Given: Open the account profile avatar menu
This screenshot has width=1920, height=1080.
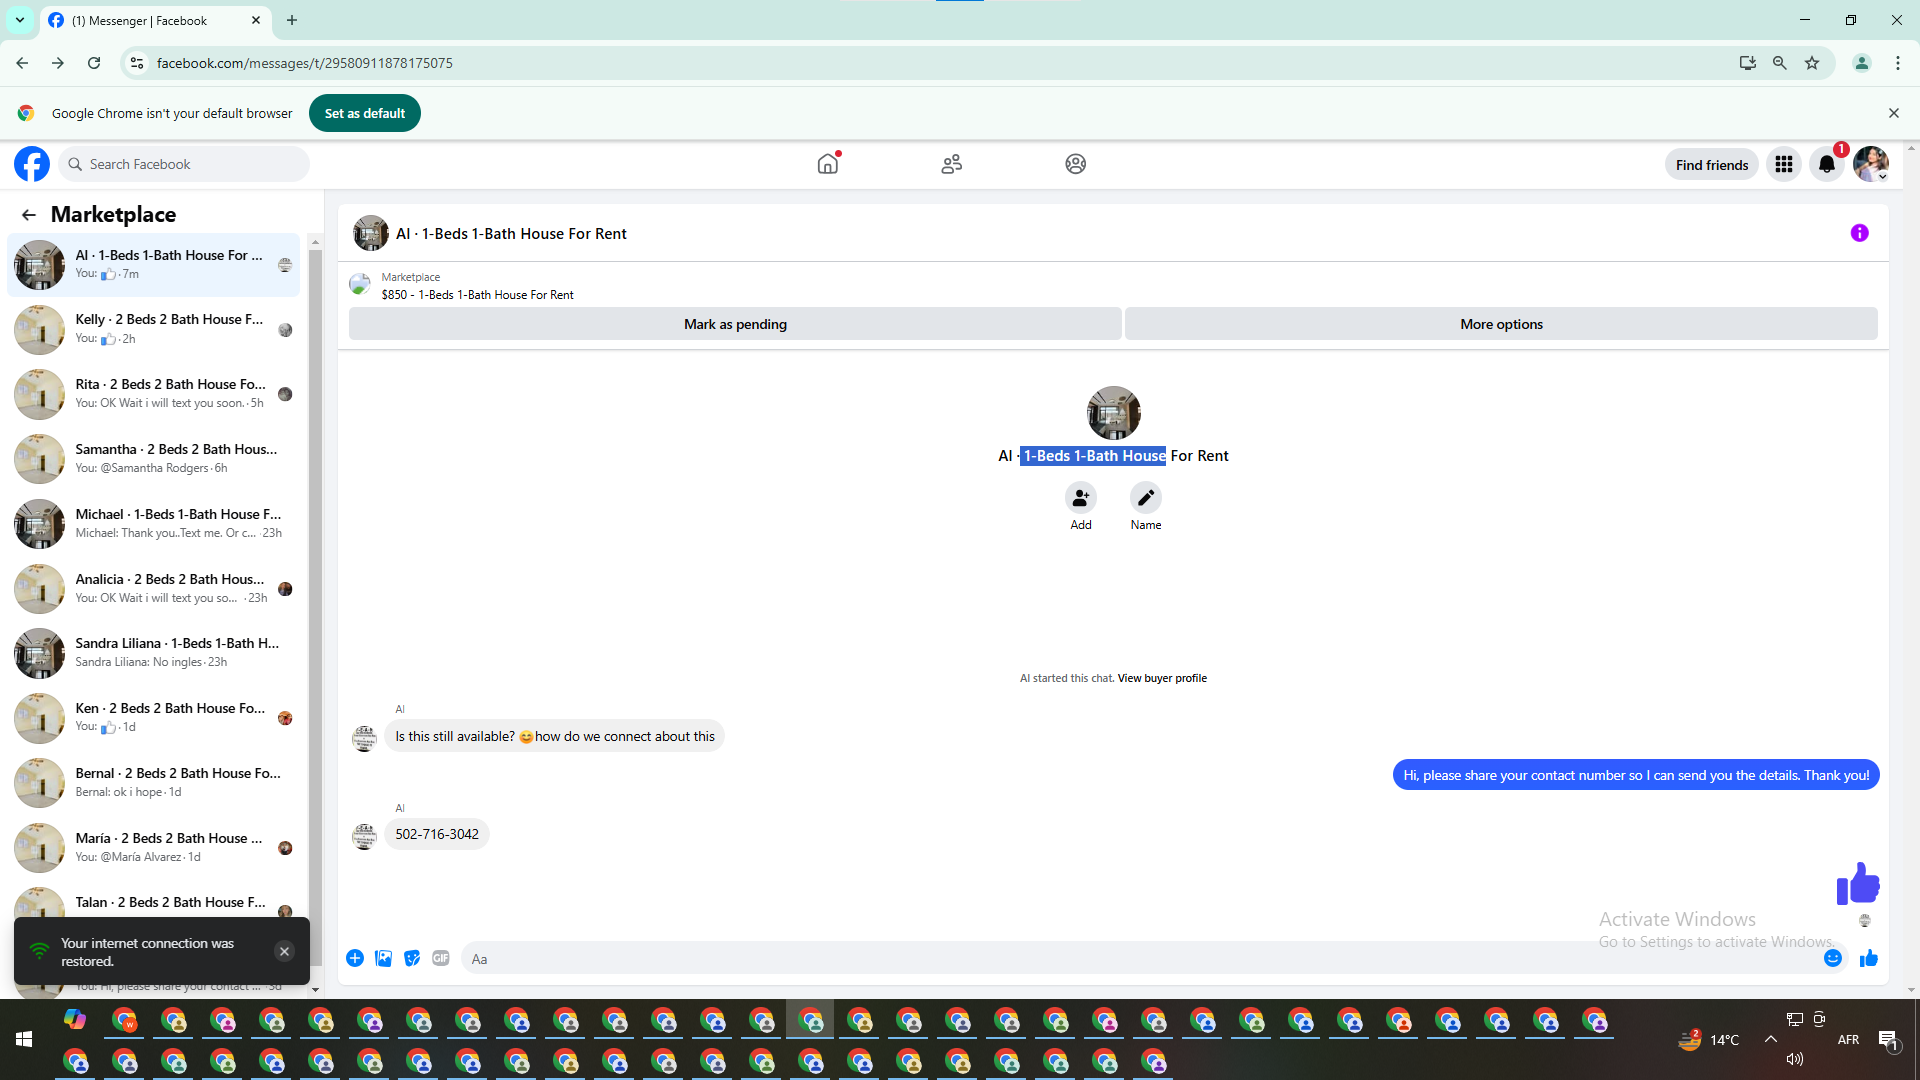Looking at the screenshot, I should tap(1871, 164).
